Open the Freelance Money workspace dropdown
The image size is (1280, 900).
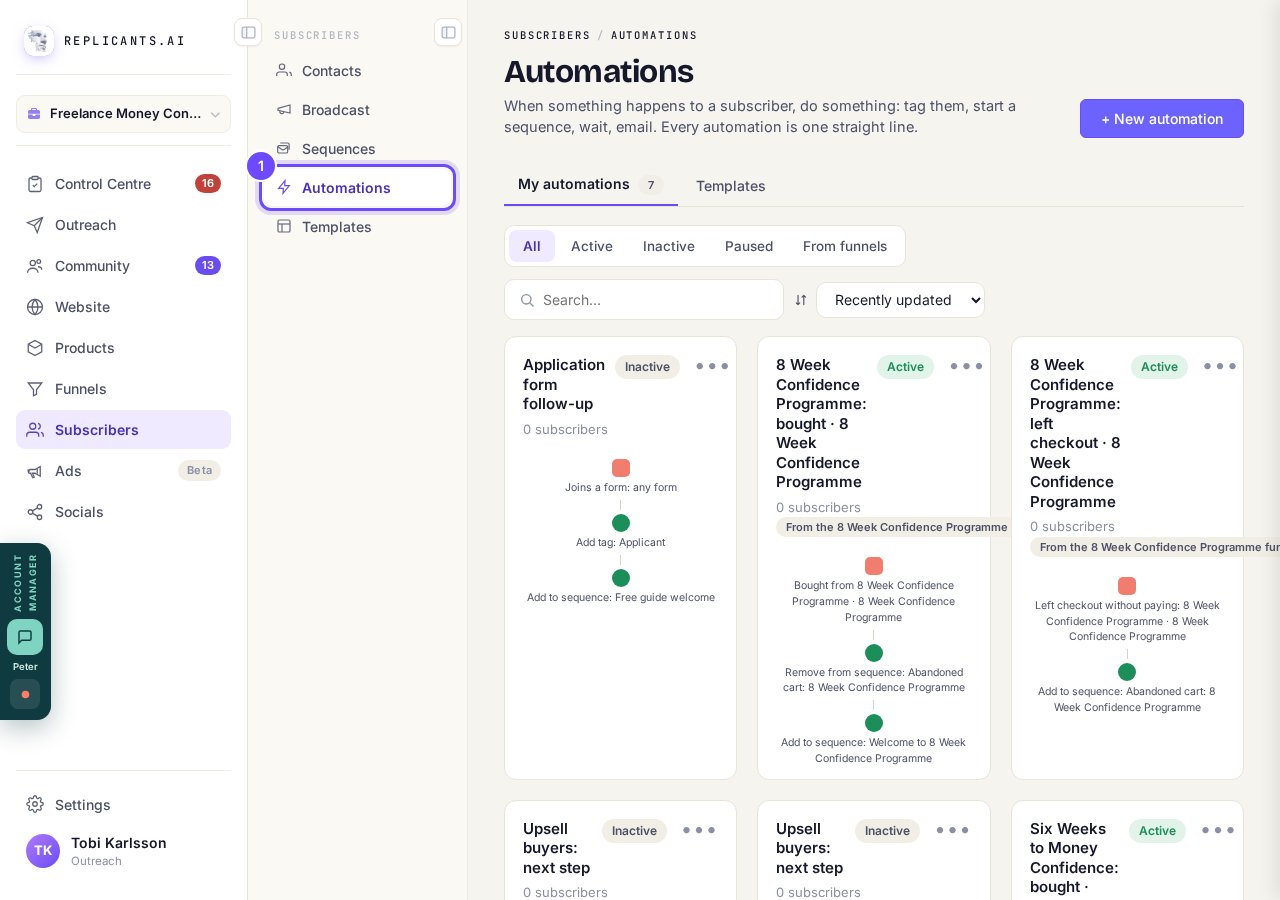pyautogui.click(x=123, y=114)
